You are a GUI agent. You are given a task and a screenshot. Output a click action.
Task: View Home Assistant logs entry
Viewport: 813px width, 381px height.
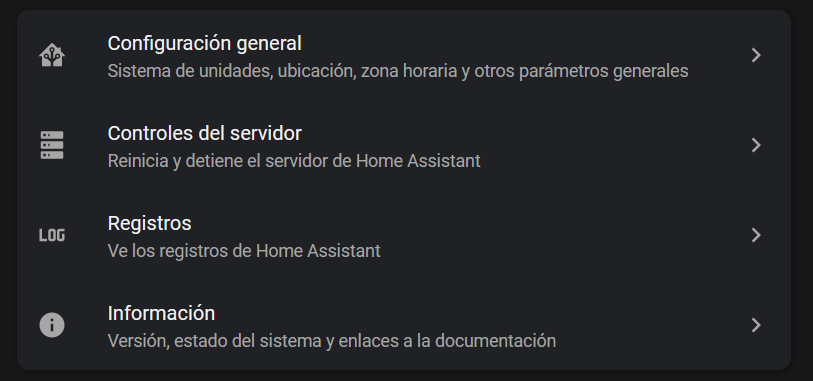point(404,235)
